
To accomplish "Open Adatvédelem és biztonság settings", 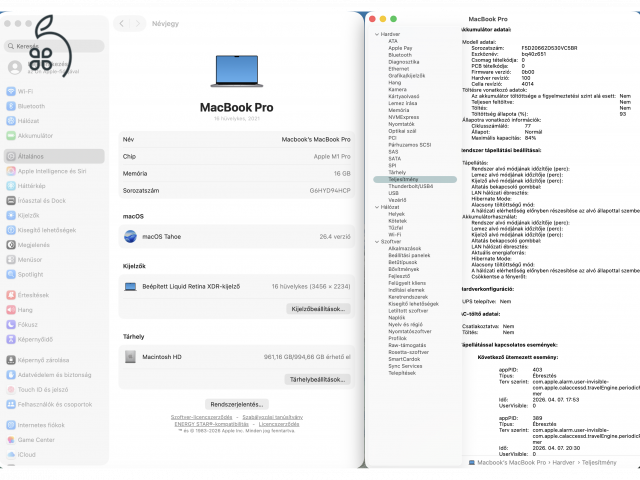I will point(49,375).
